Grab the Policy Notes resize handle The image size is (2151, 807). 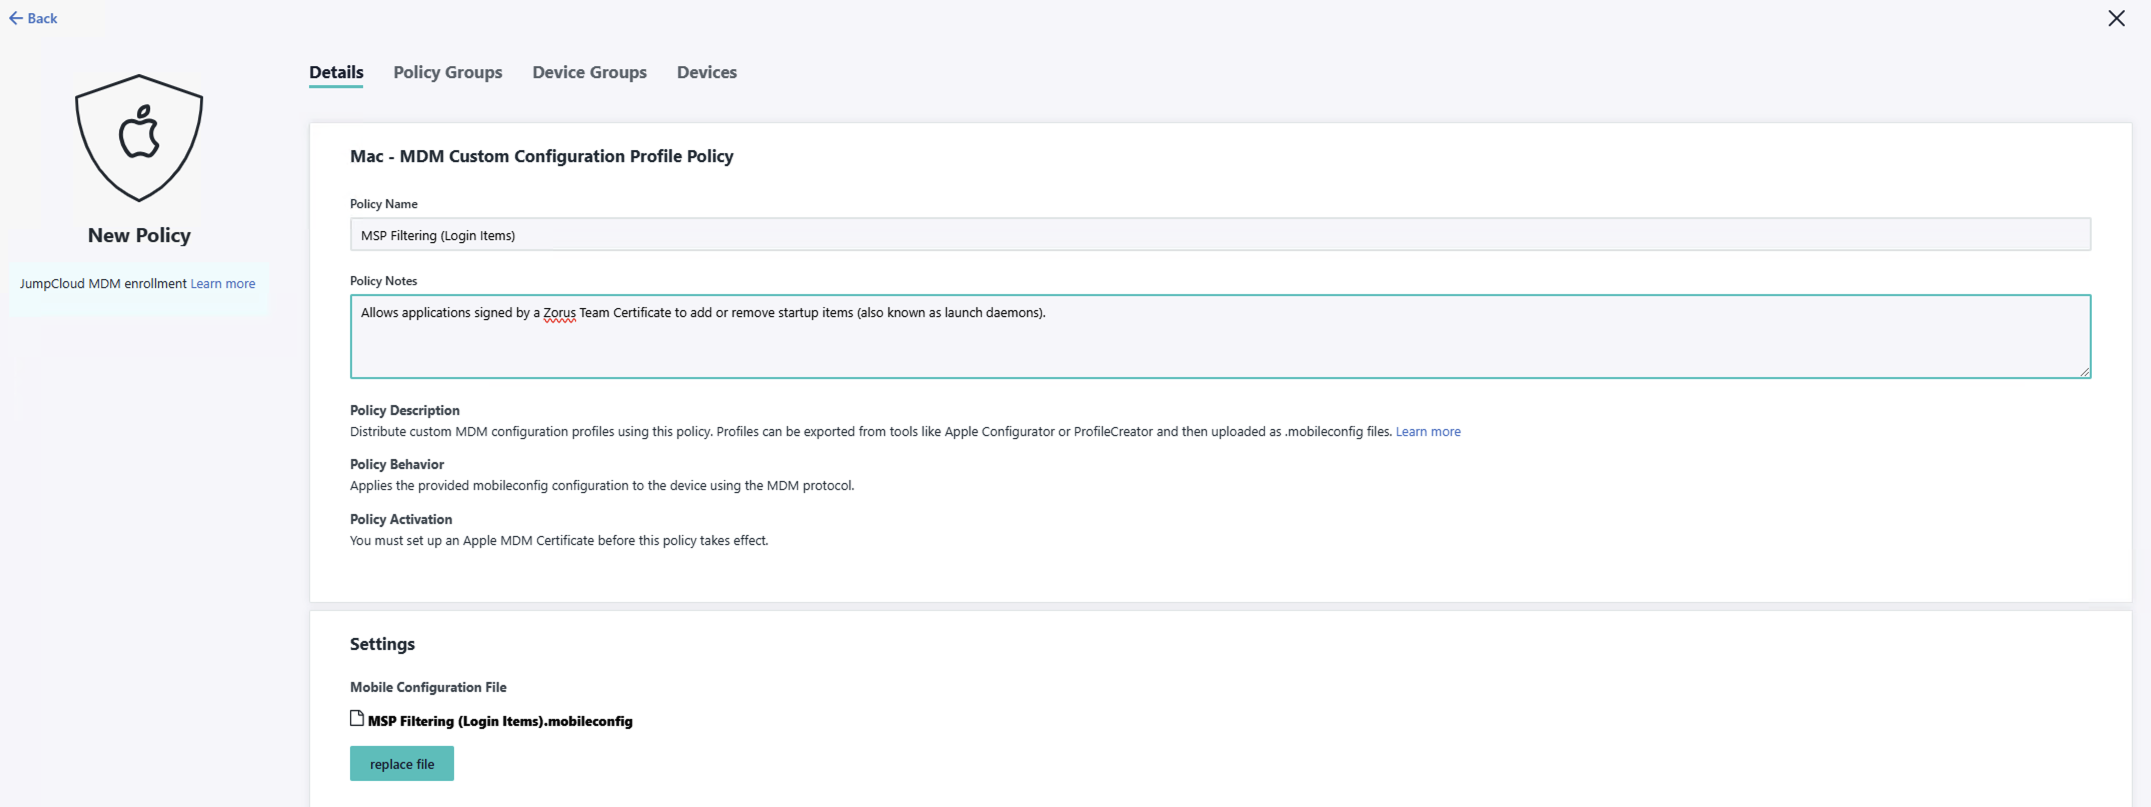[x=2084, y=371]
